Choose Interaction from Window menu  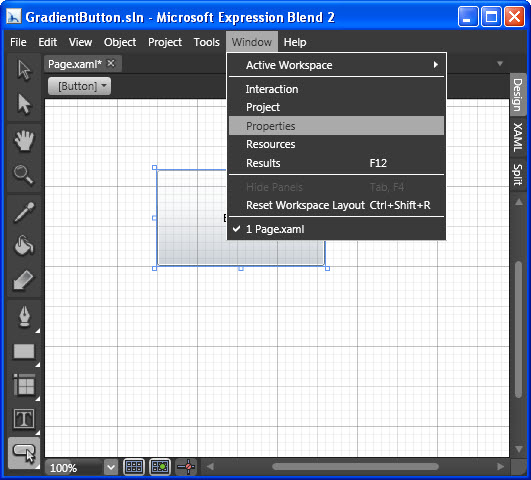[336, 89]
